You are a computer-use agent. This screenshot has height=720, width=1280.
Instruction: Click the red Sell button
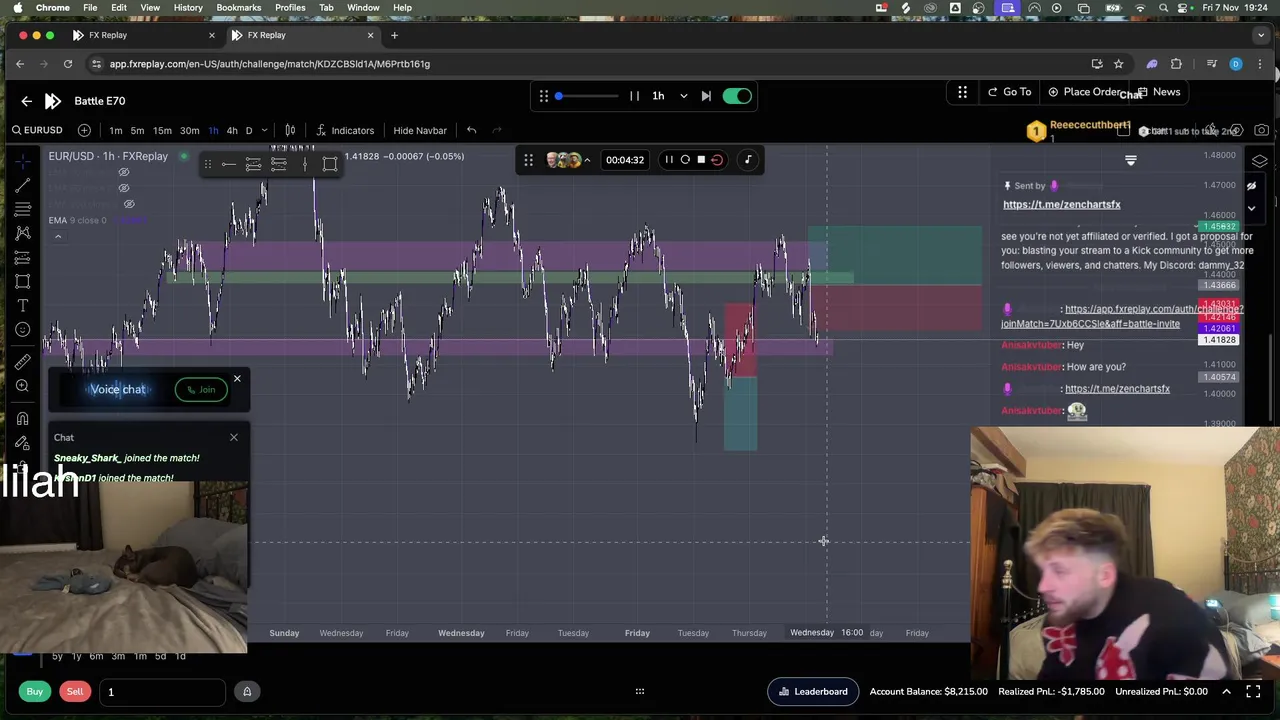[75, 692]
